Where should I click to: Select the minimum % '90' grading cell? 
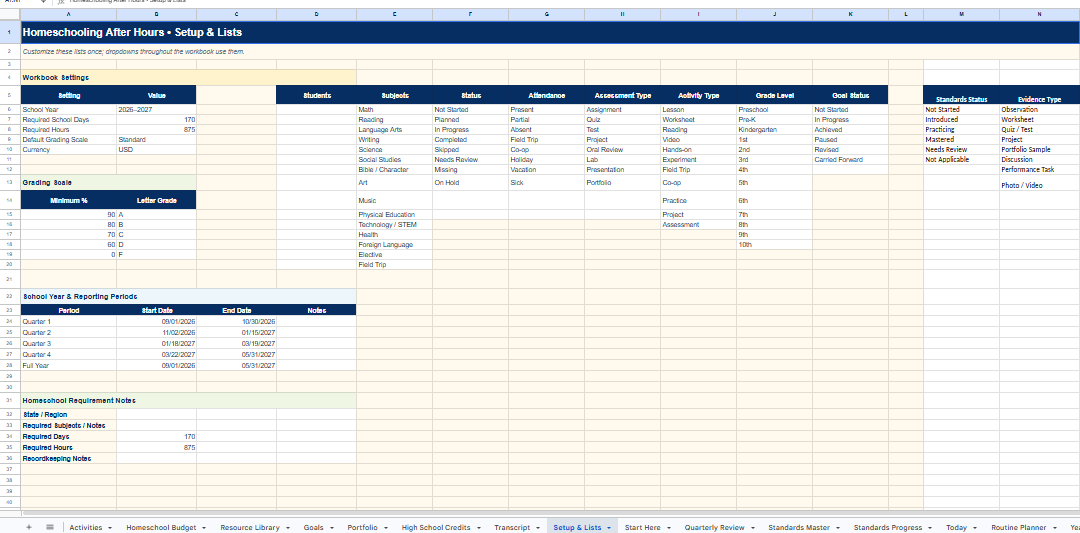[x=69, y=215]
